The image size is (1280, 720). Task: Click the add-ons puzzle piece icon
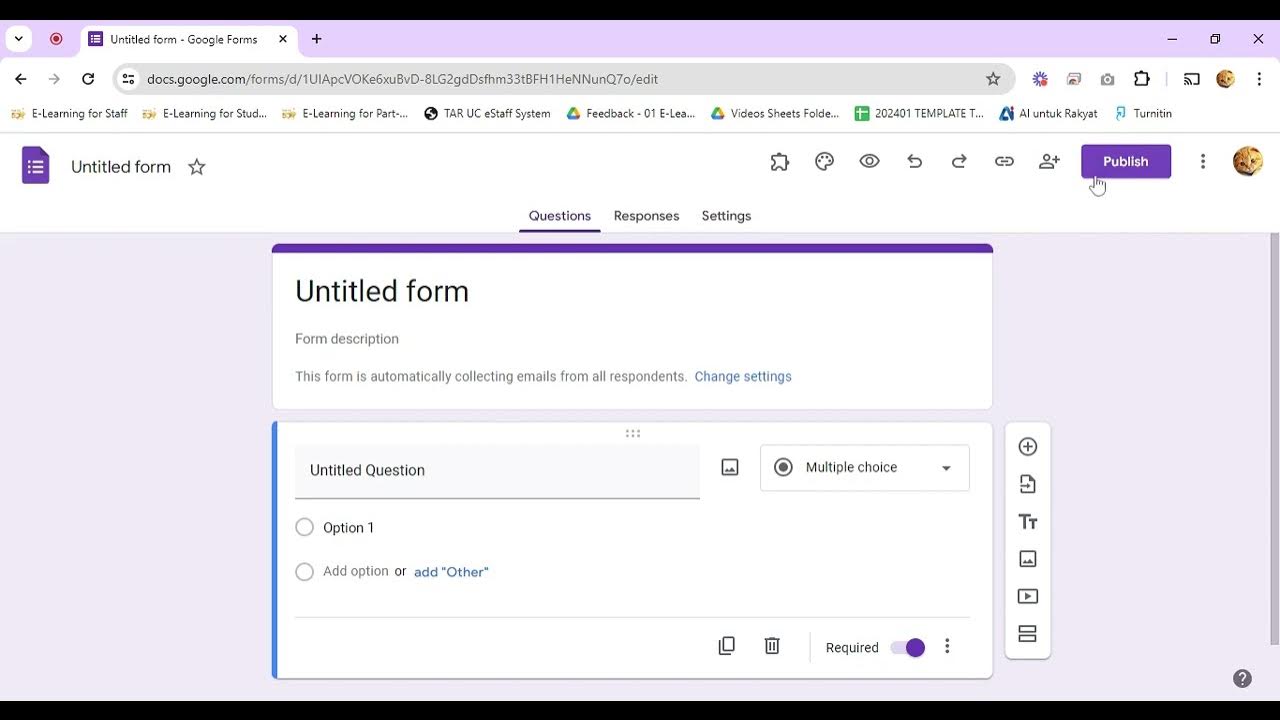tap(780, 162)
